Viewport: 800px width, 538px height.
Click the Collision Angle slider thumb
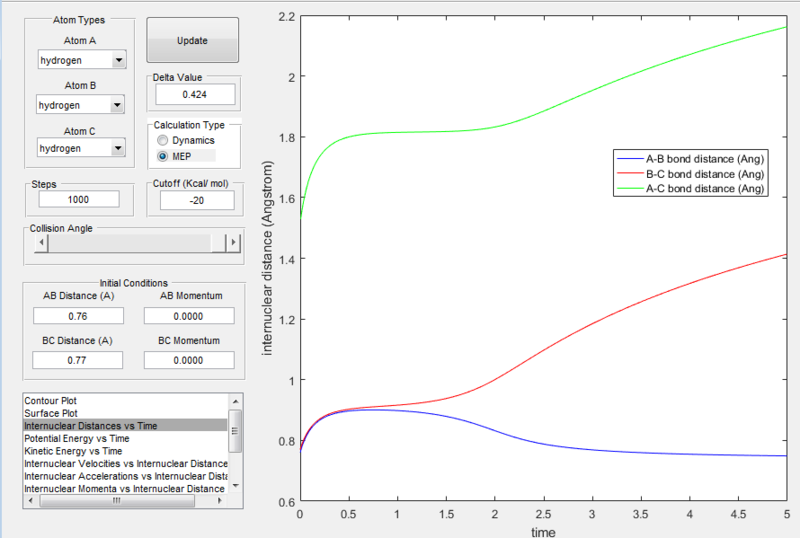tap(218, 242)
